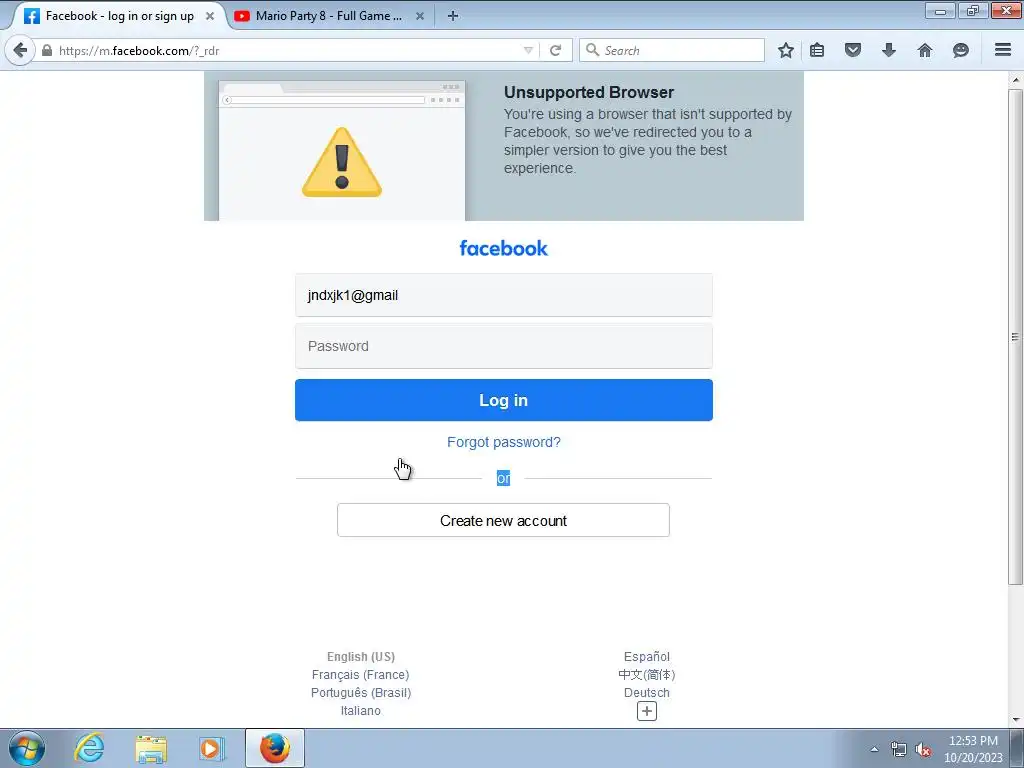Click the browser Search box
The image size is (1024, 768).
coord(672,50)
